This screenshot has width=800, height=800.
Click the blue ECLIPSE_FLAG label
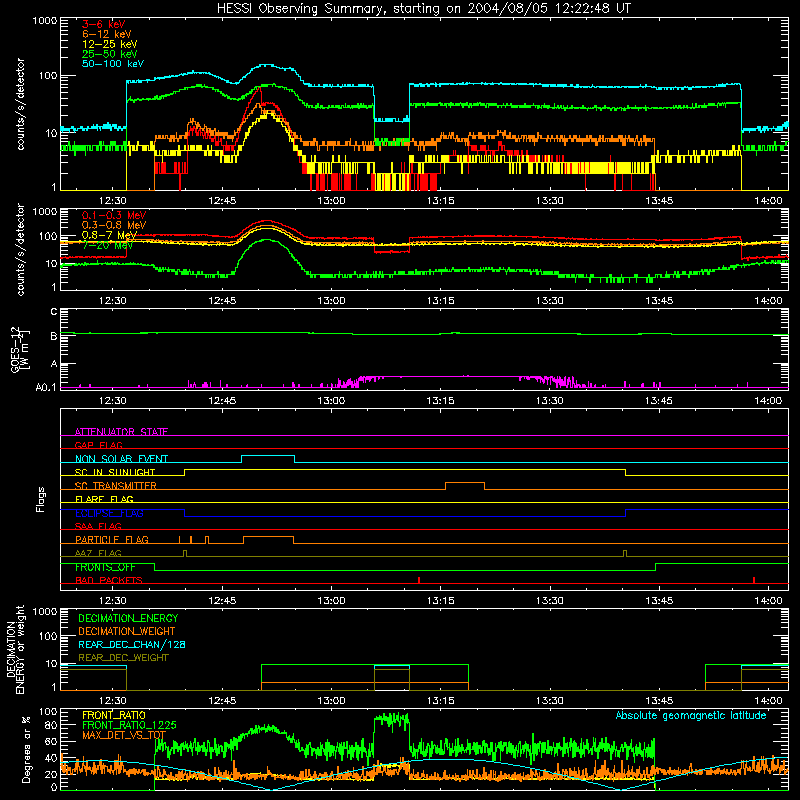109,513
